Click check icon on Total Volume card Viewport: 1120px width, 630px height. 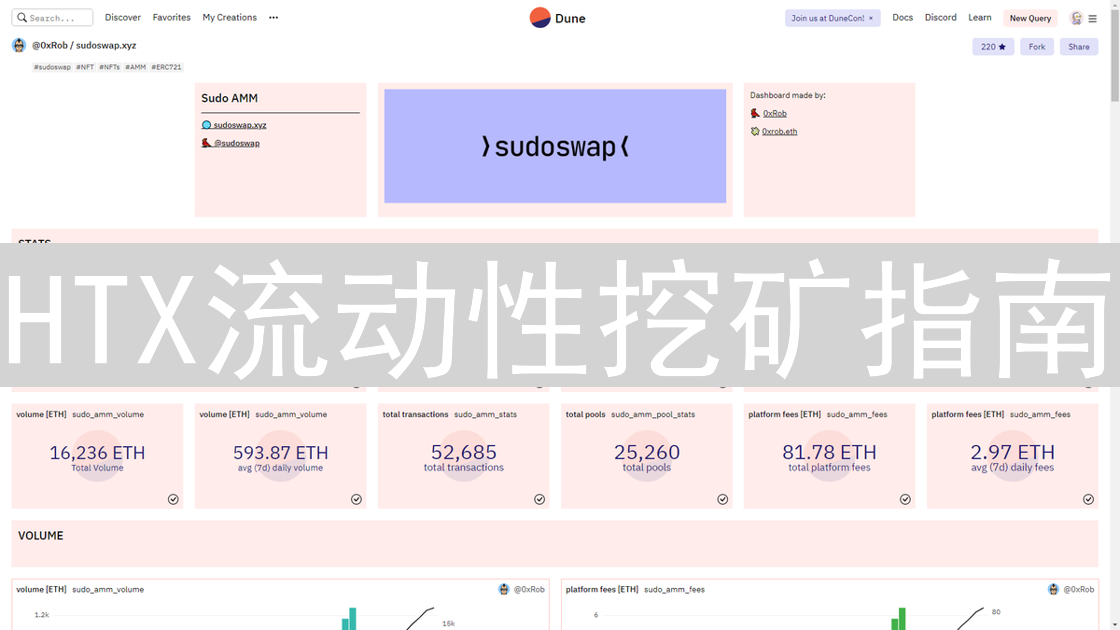(x=173, y=499)
